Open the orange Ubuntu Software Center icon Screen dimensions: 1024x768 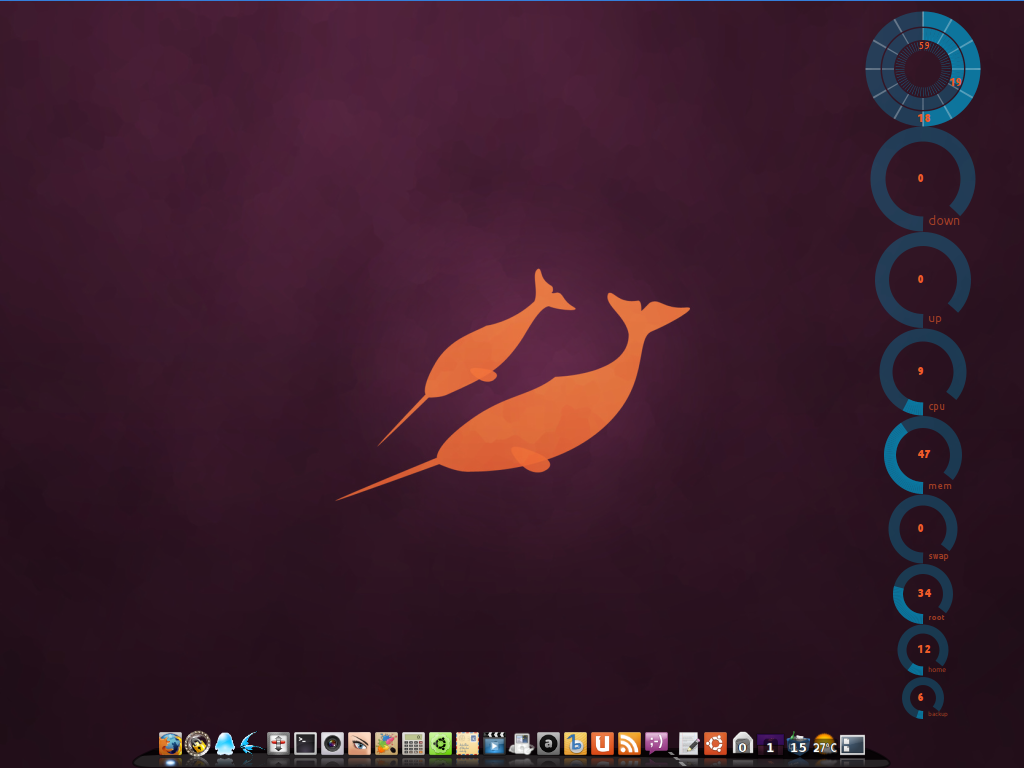click(x=715, y=743)
